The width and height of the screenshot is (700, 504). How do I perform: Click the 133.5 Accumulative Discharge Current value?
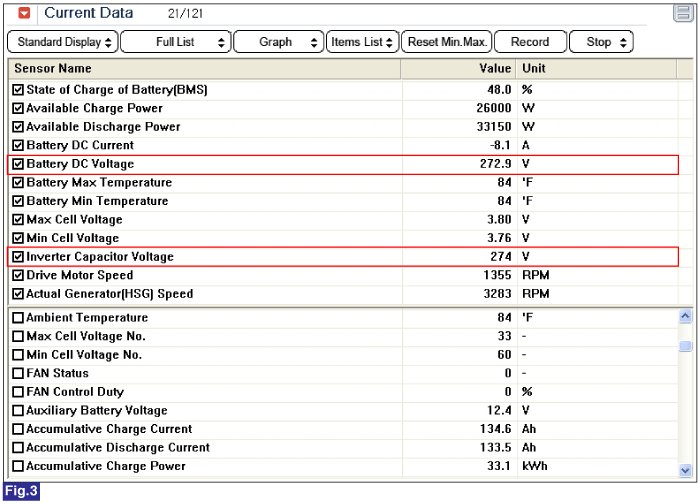click(x=496, y=448)
